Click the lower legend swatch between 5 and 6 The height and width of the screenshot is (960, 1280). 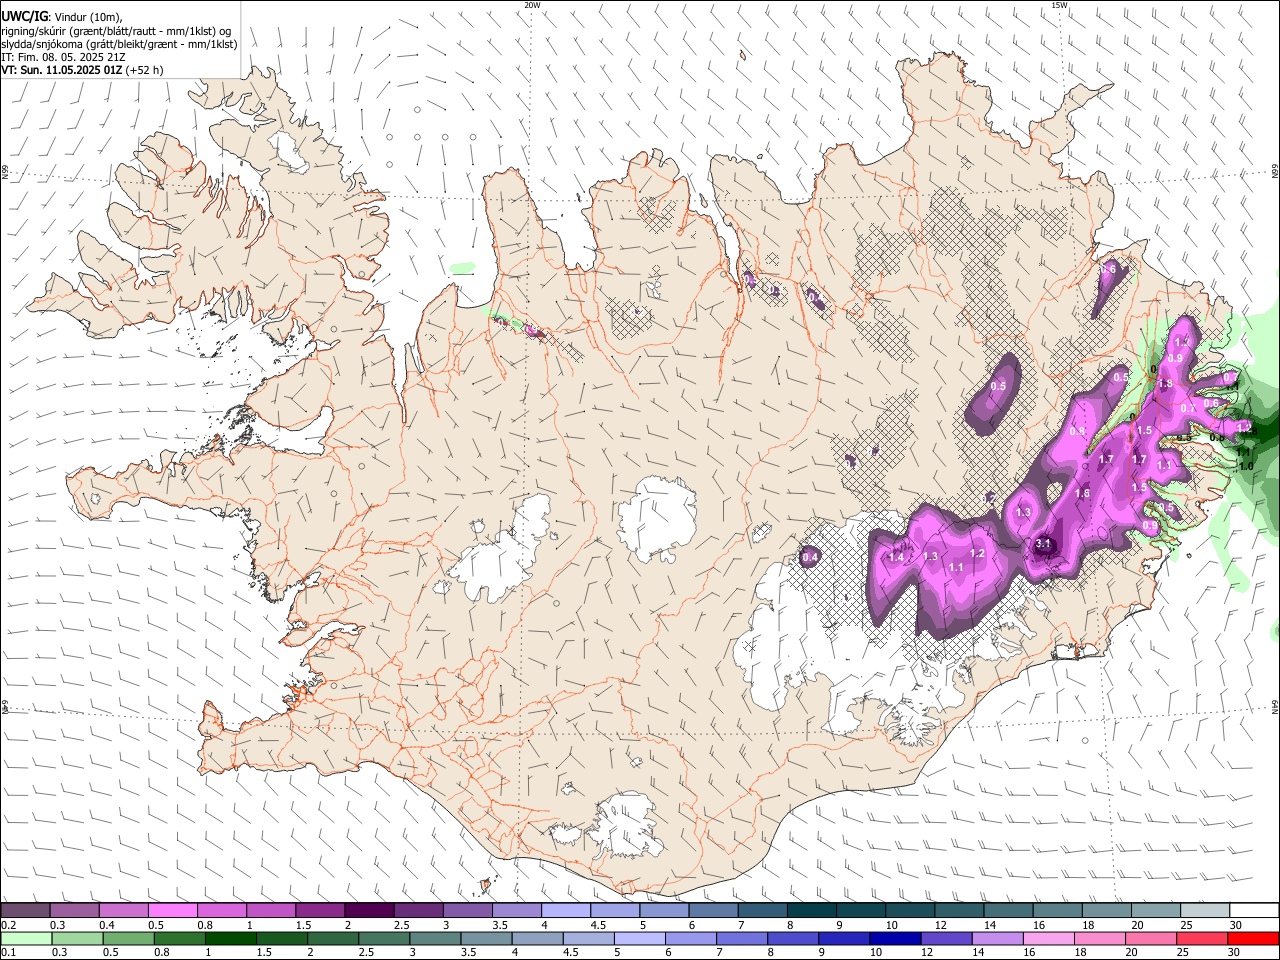pyautogui.click(x=640, y=938)
